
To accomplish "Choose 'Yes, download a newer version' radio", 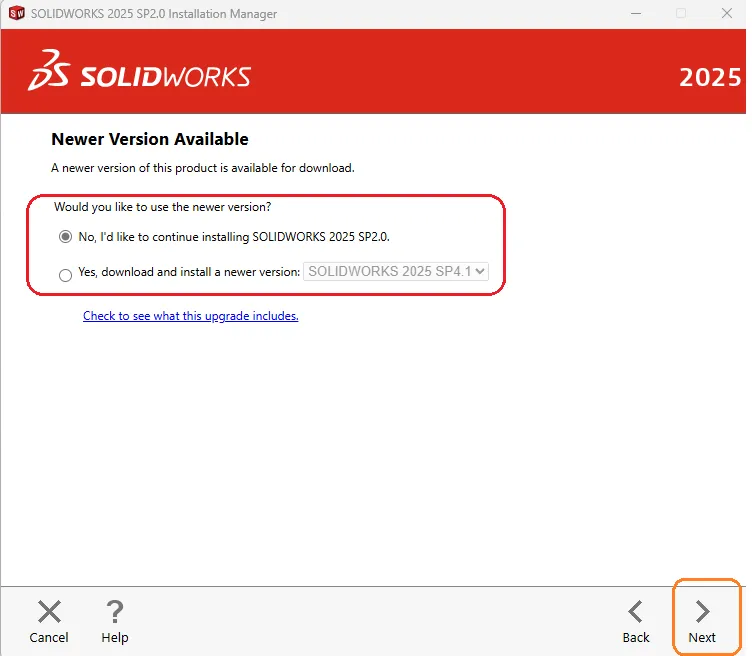I will click(x=65, y=275).
